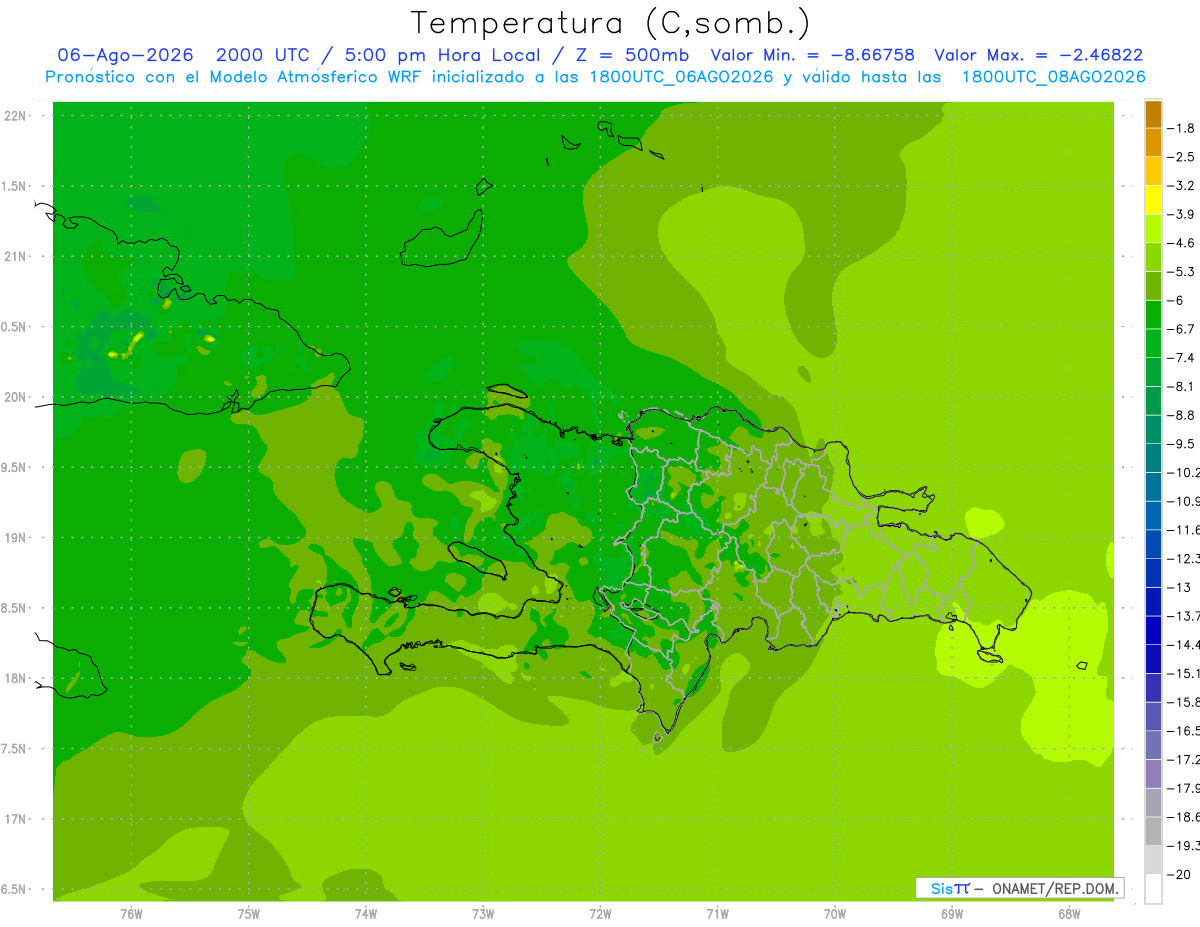Click the title "Temperatura (C,somb.)"
This screenshot has width=1200, height=927.
pos(611,24)
